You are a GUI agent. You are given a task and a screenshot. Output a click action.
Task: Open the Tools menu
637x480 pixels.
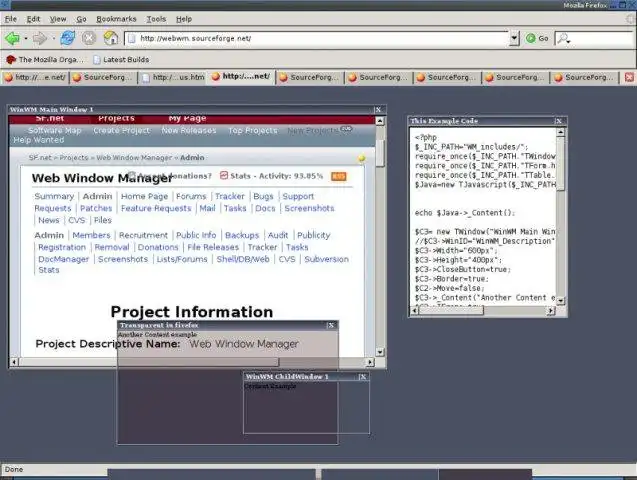(156, 19)
